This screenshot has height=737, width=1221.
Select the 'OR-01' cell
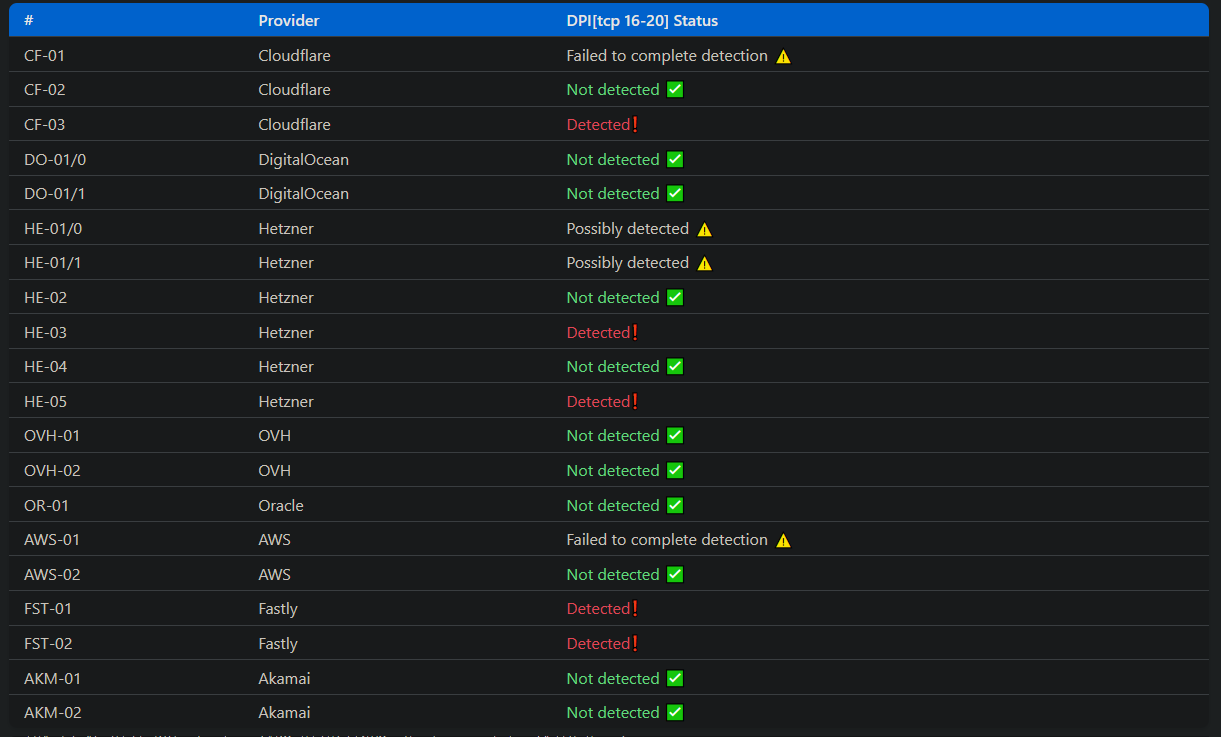point(46,505)
